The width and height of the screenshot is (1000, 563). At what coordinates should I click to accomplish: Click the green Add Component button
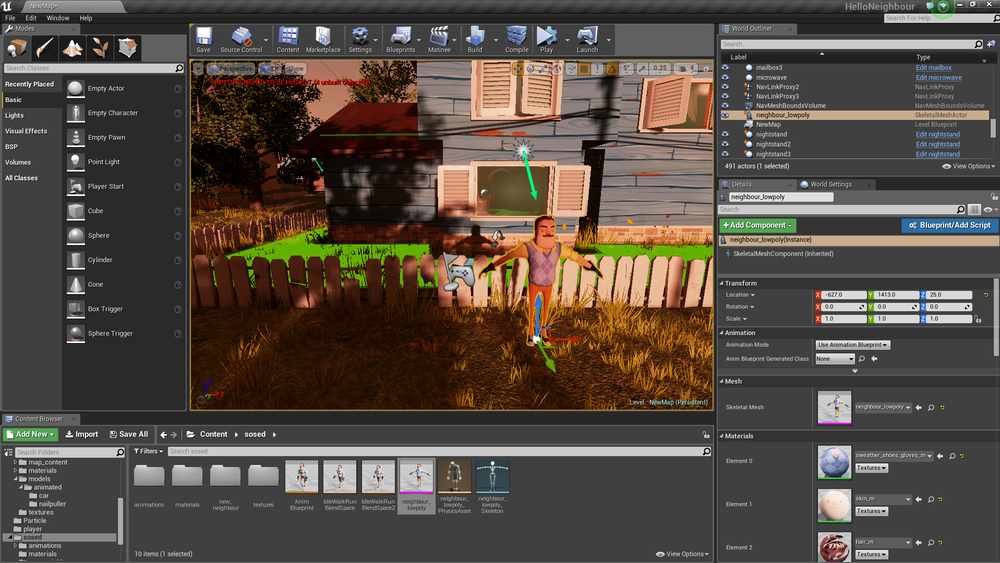pyautogui.click(x=758, y=226)
